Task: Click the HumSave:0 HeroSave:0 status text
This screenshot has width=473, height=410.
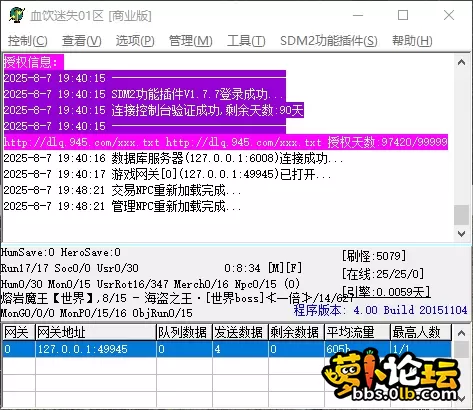Action: click(x=61, y=252)
